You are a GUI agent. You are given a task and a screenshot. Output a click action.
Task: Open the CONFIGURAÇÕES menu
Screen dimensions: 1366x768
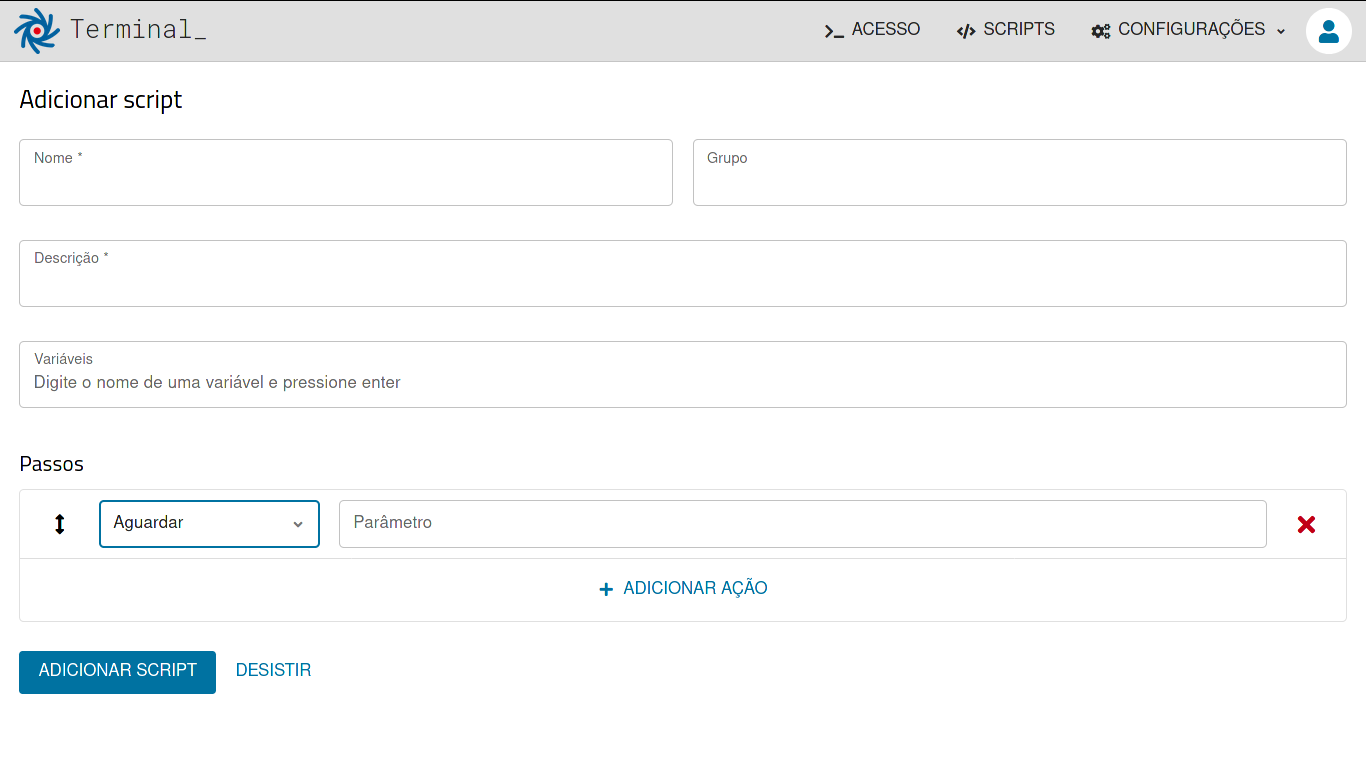click(1188, 30)
